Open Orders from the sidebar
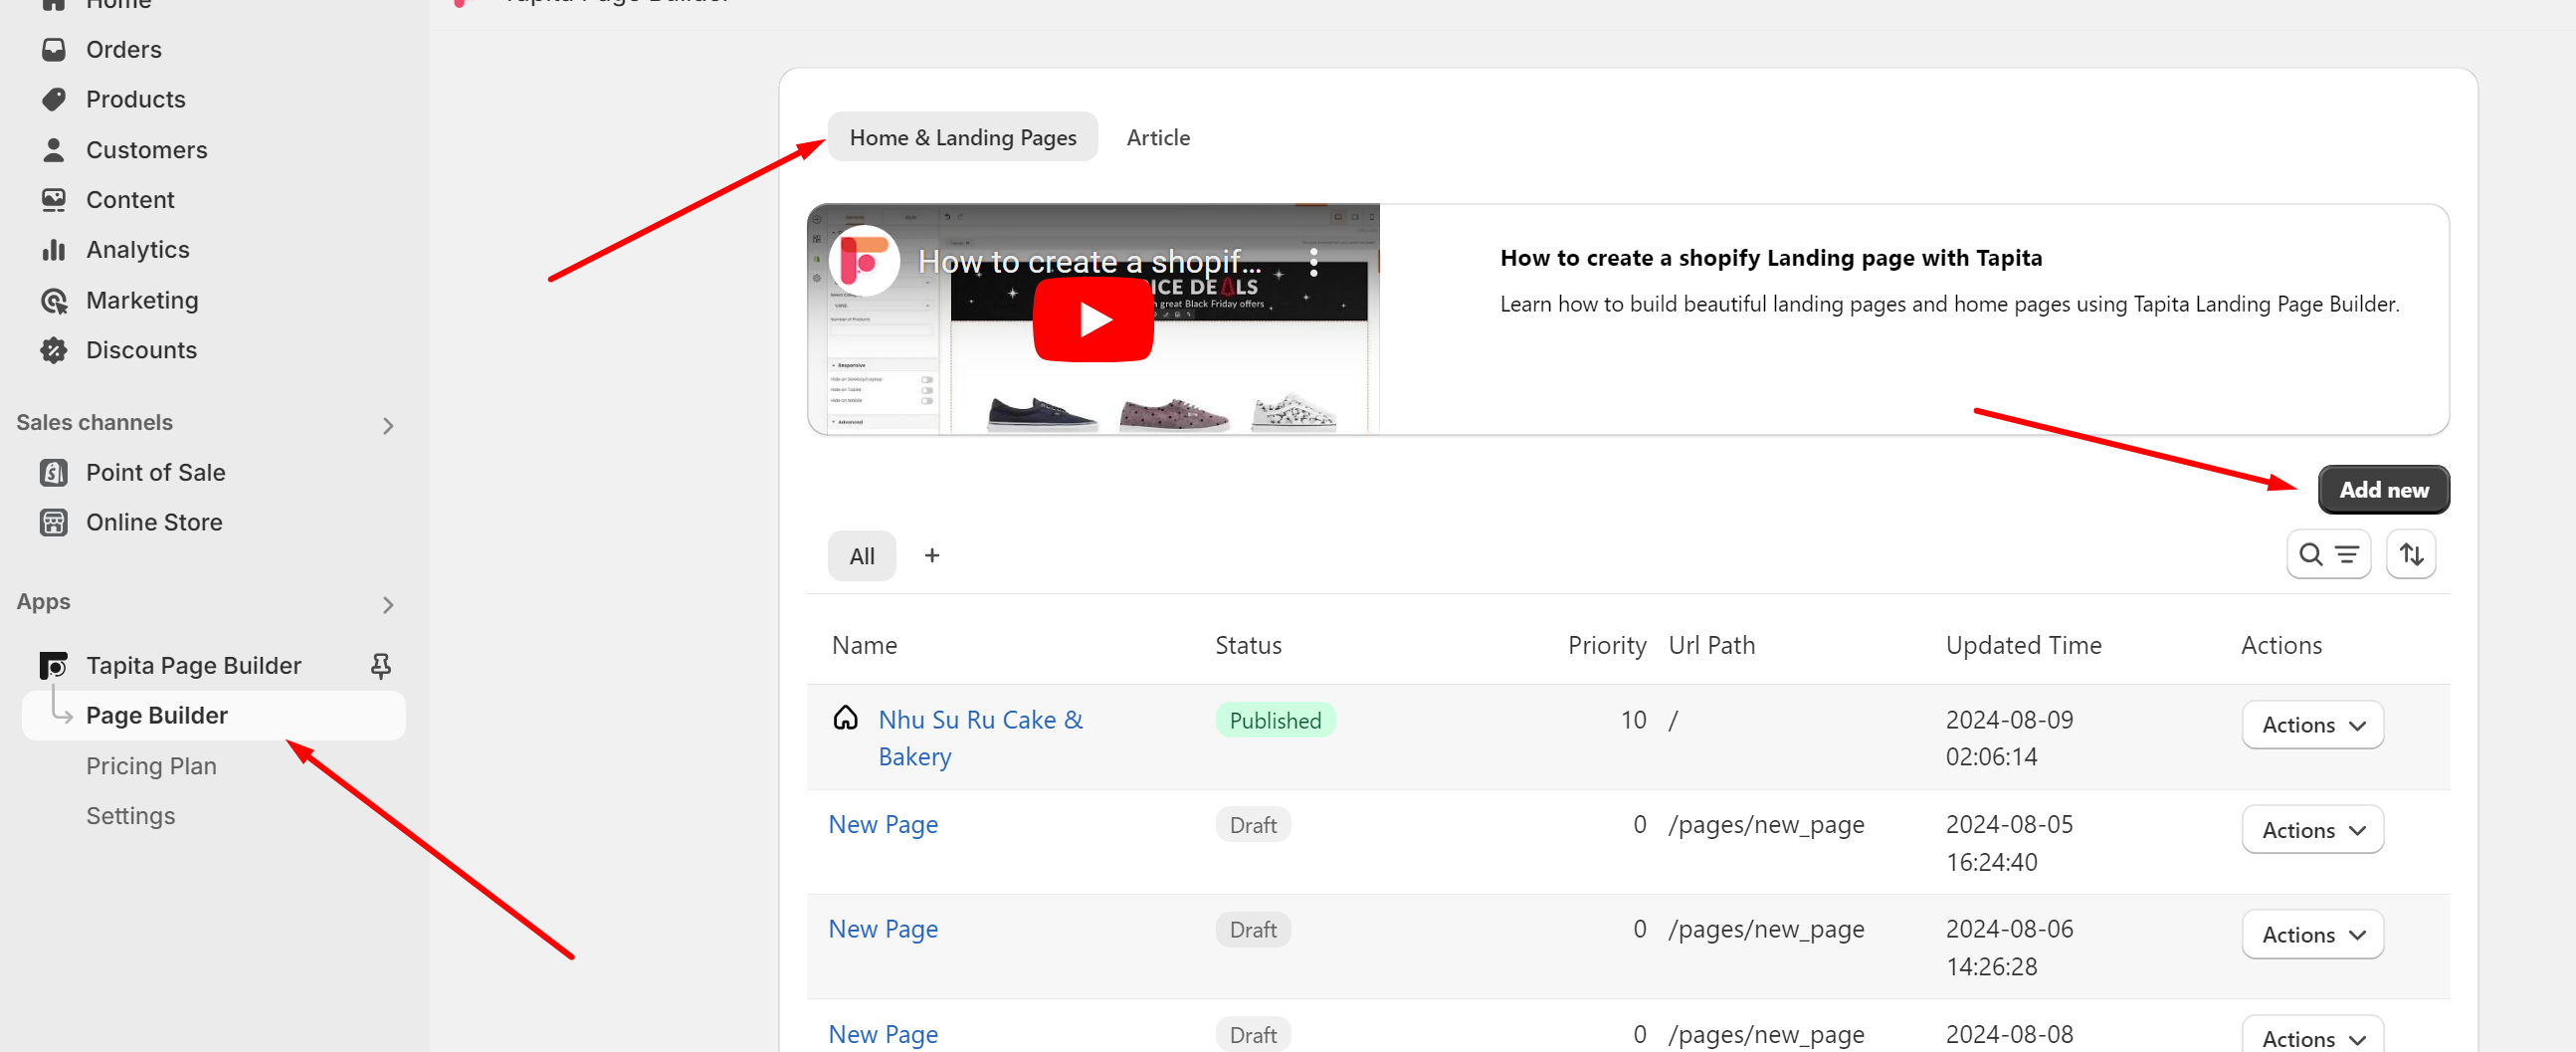The image size is (2576, 1052). 123,49
